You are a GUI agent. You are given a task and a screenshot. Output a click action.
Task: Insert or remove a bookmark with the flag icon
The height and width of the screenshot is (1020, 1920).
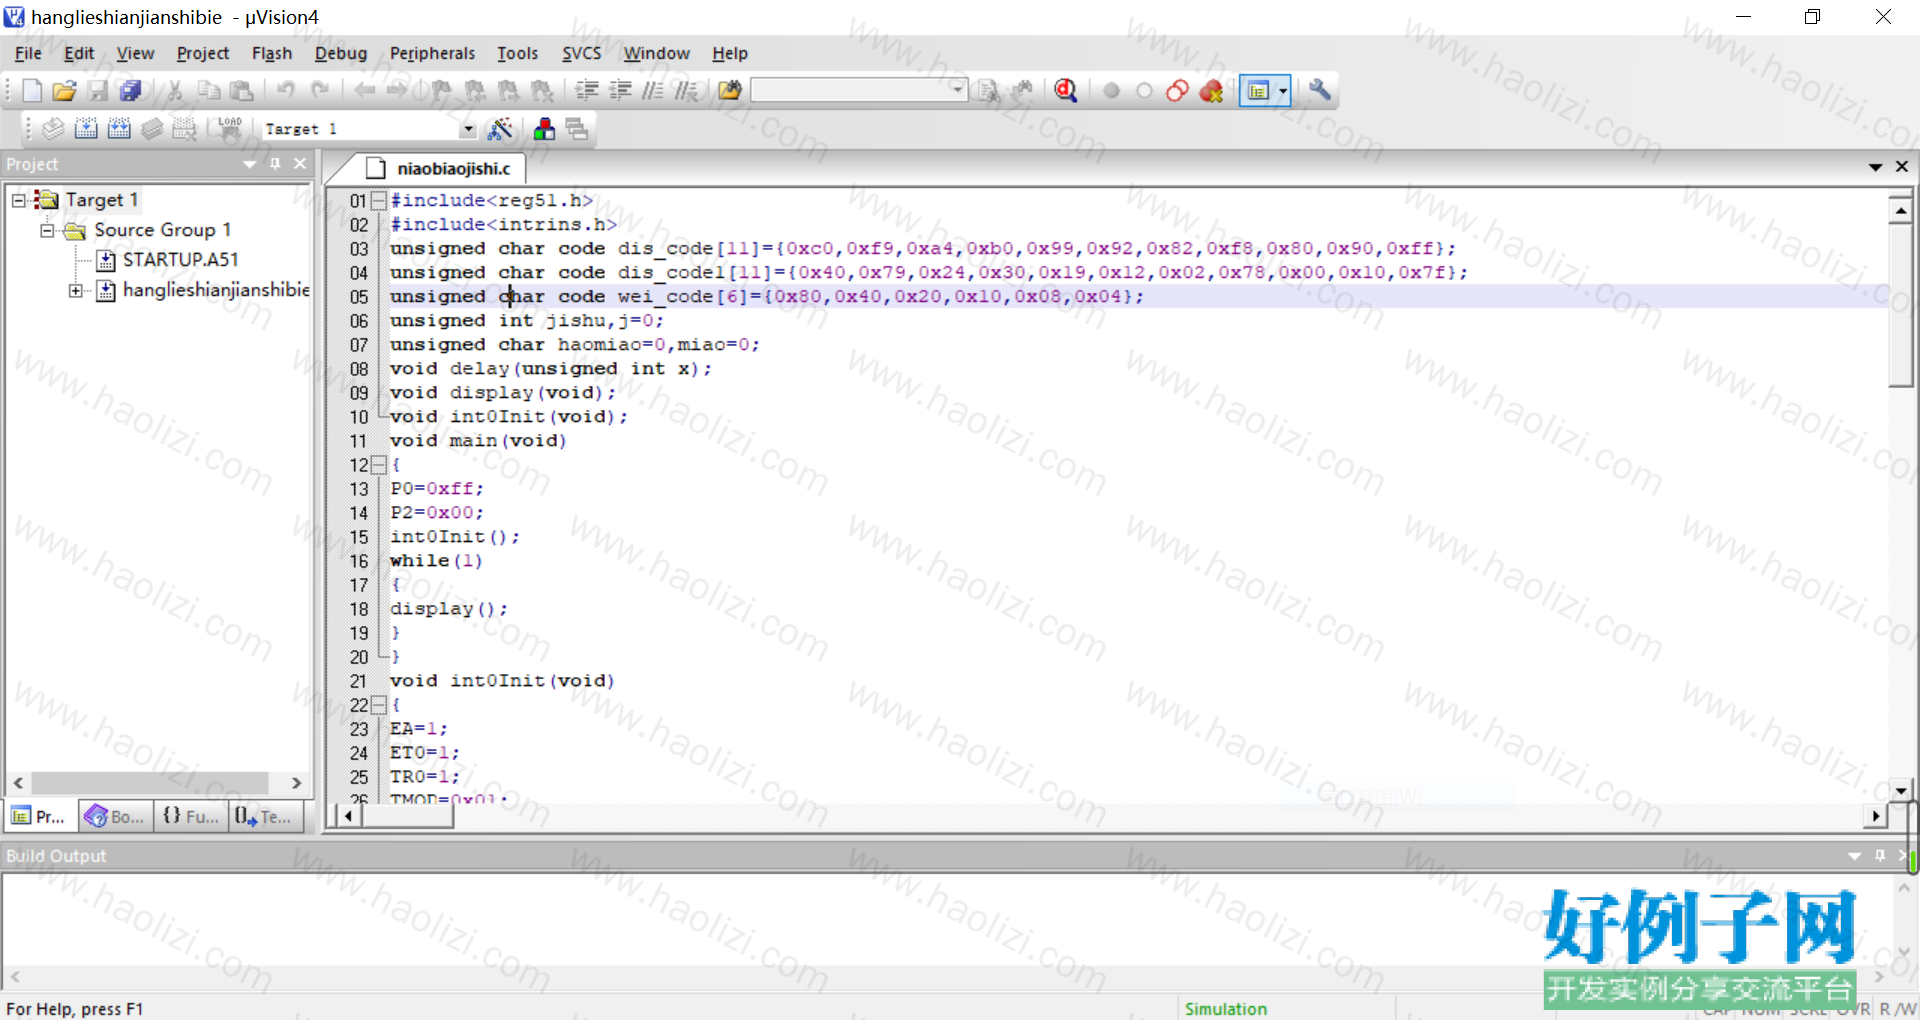[441, 91]
